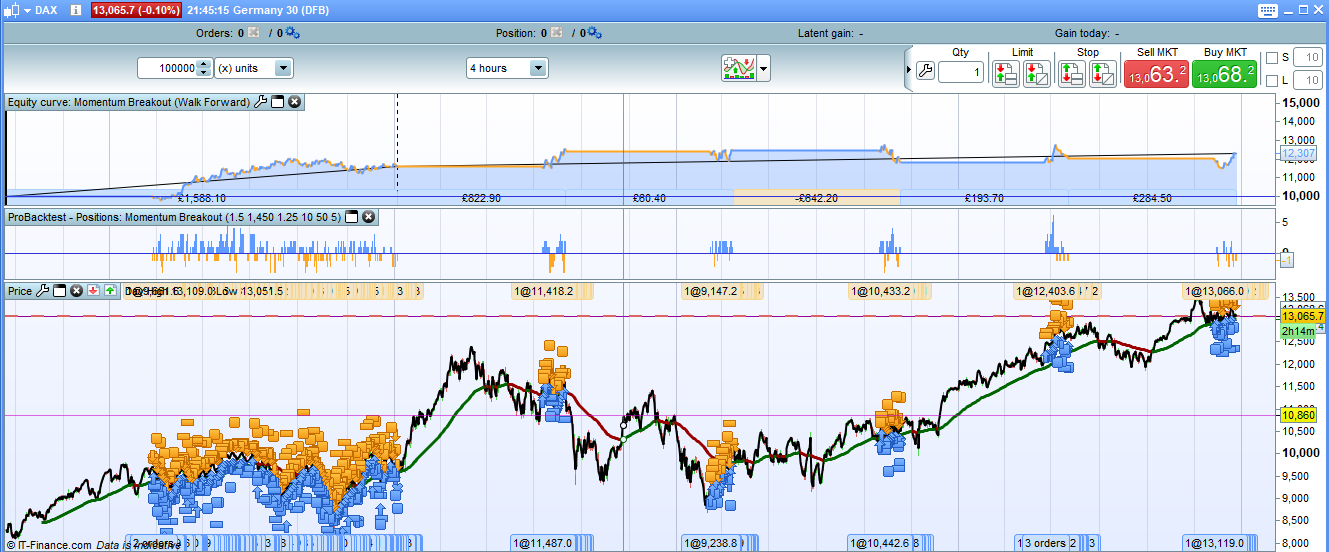Click the 3 orders label at chart bottom
1329x552 pixels.
[x=1045, y=543]
